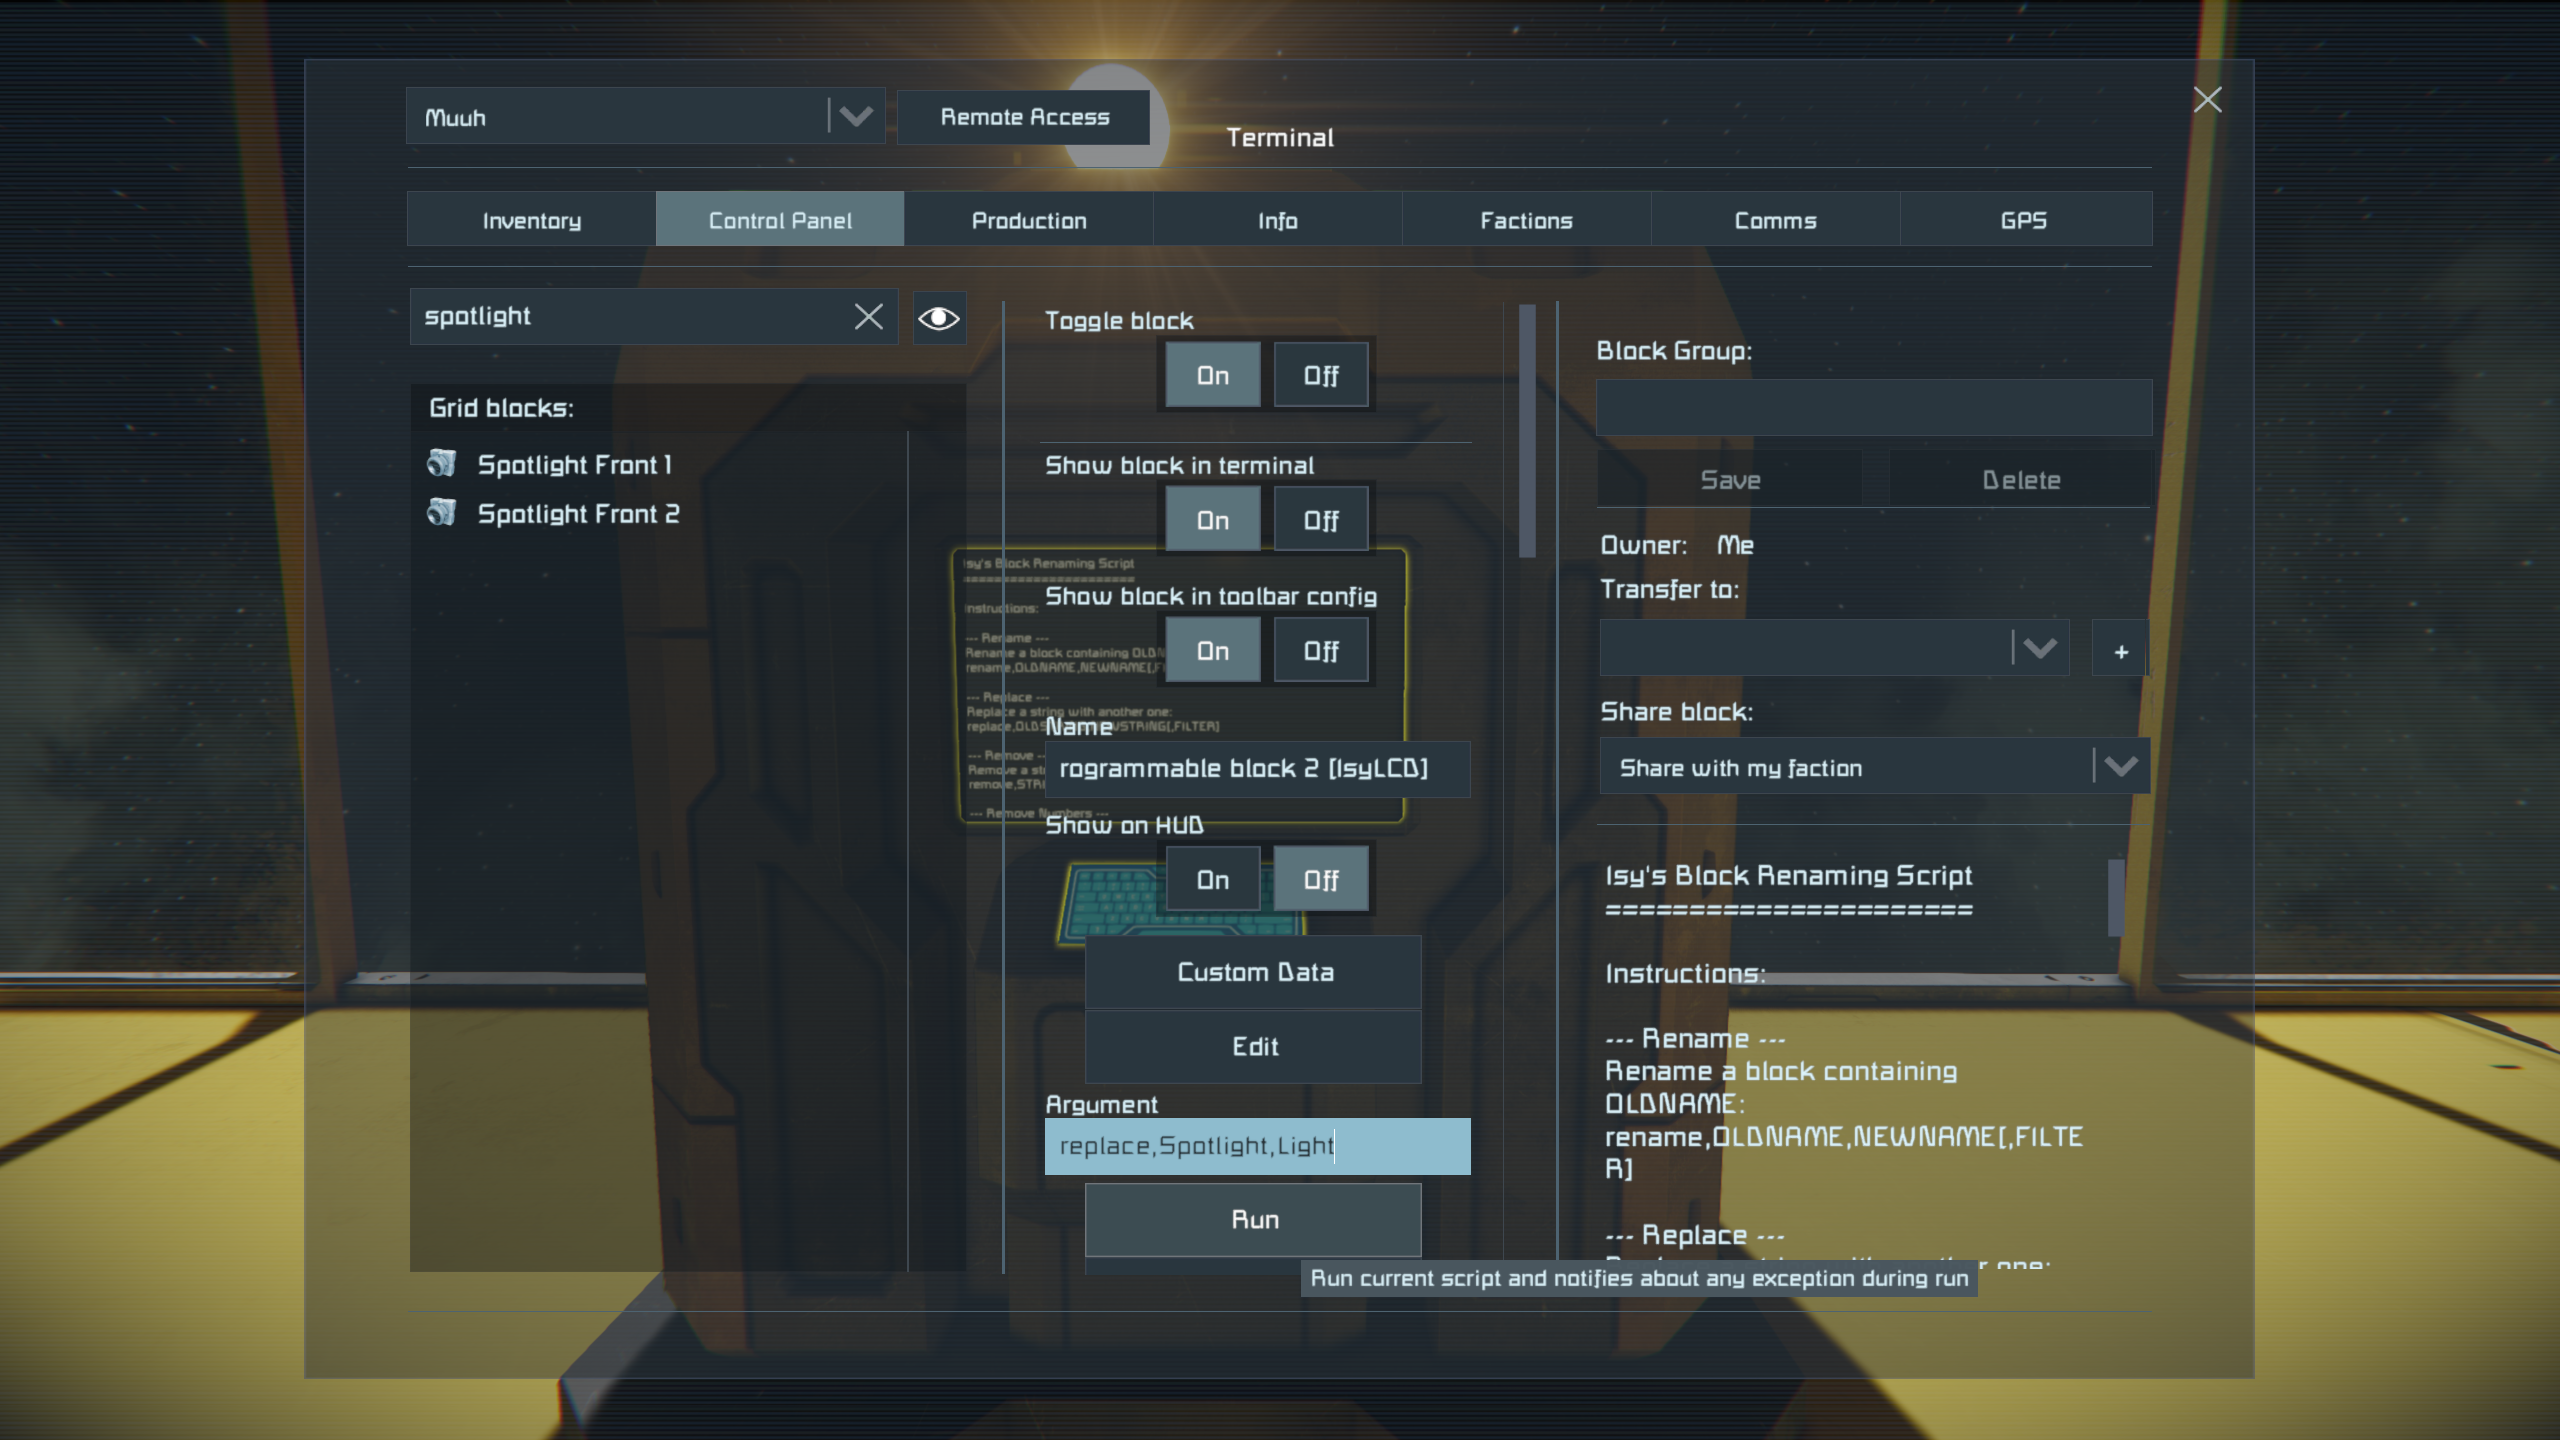The height and width of the screenshot is (1440, 2560).
Task: Click the Edit script button
Action: click(x=1254, y=1046)
